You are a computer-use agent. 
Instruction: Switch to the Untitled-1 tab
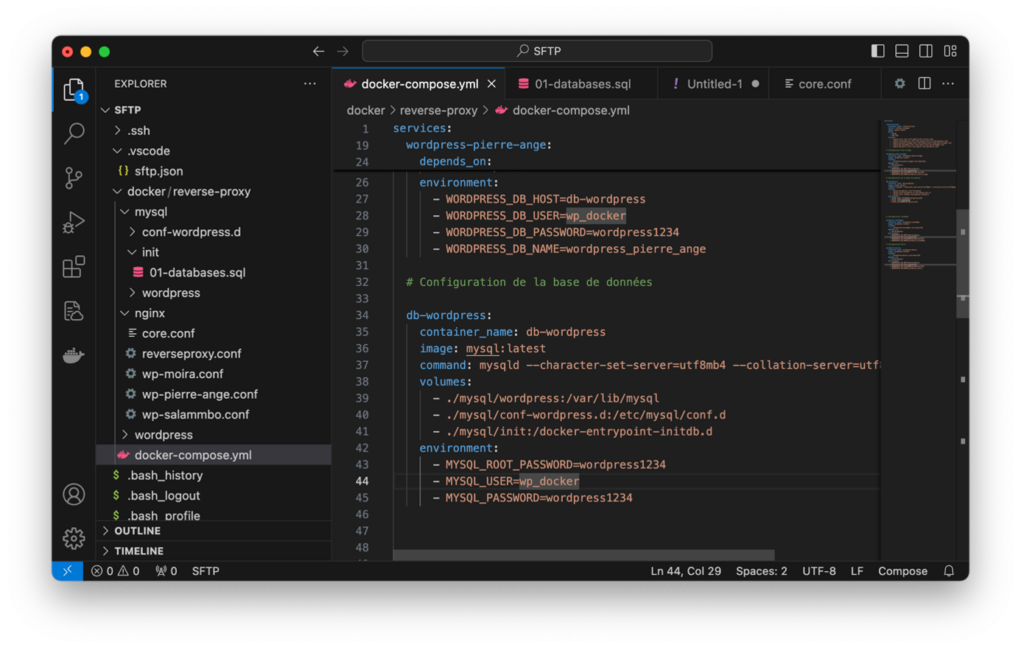click(714, 84)
